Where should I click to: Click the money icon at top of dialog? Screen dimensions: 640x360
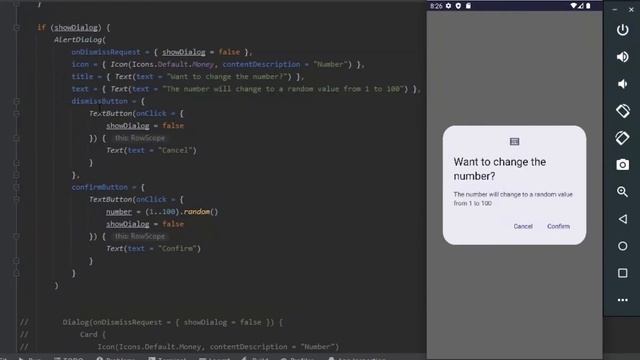coord(514,142)
